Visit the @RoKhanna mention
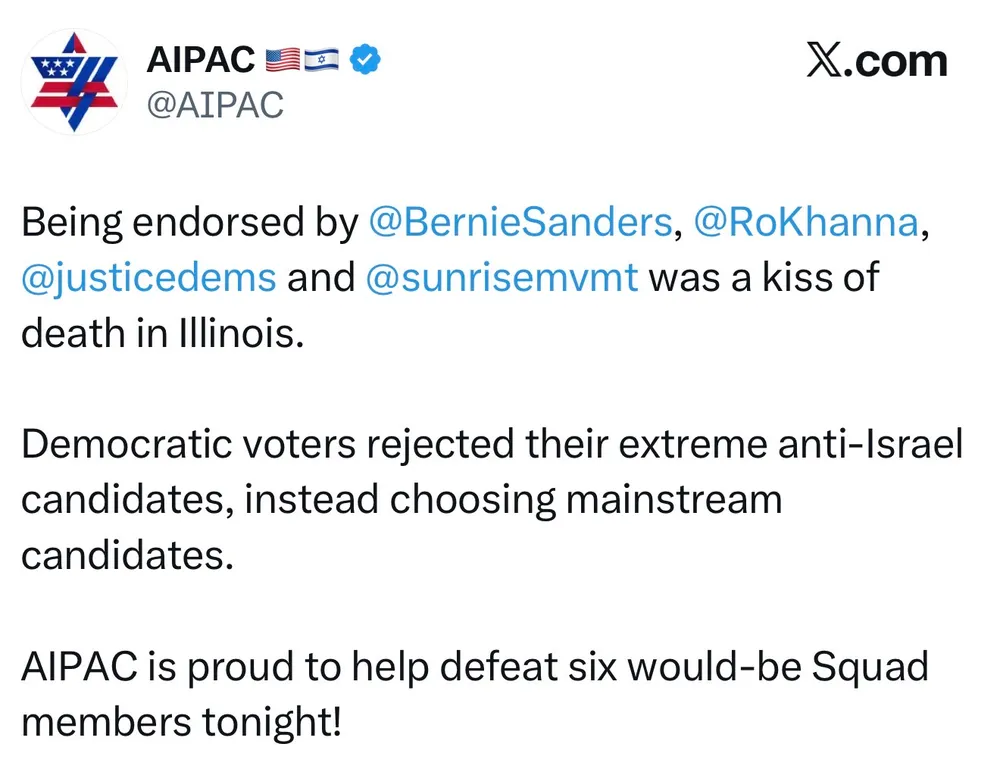This screenshot has height=766, width=1000. point(805,223)
